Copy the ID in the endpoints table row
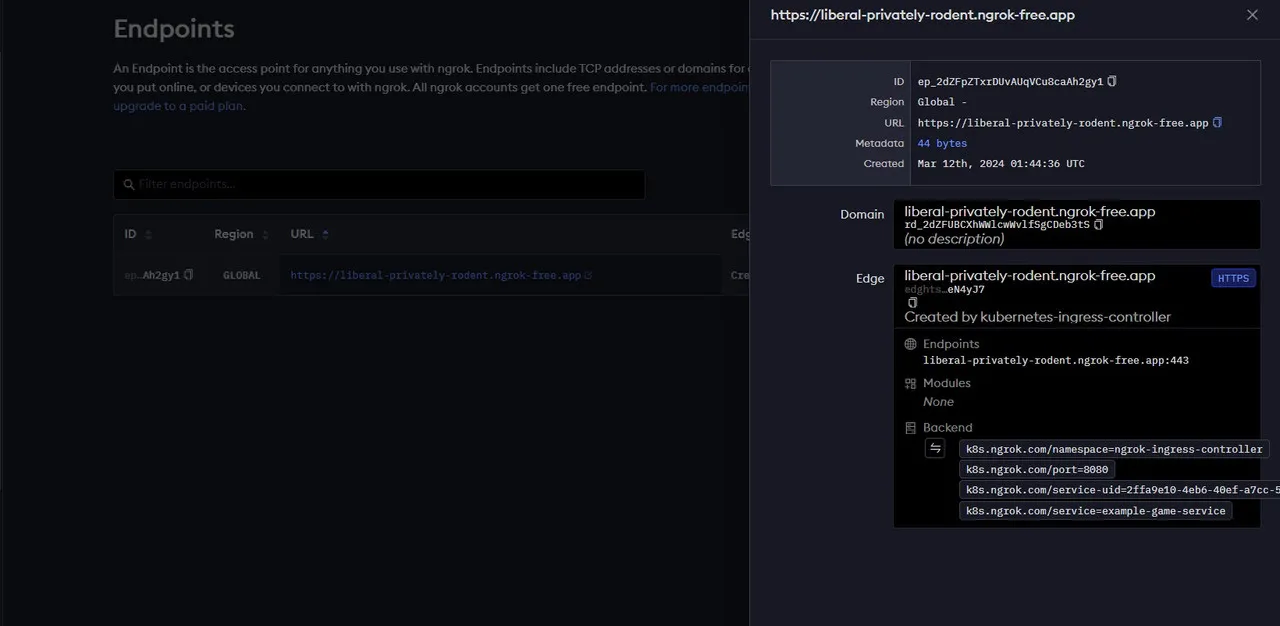 188,275
